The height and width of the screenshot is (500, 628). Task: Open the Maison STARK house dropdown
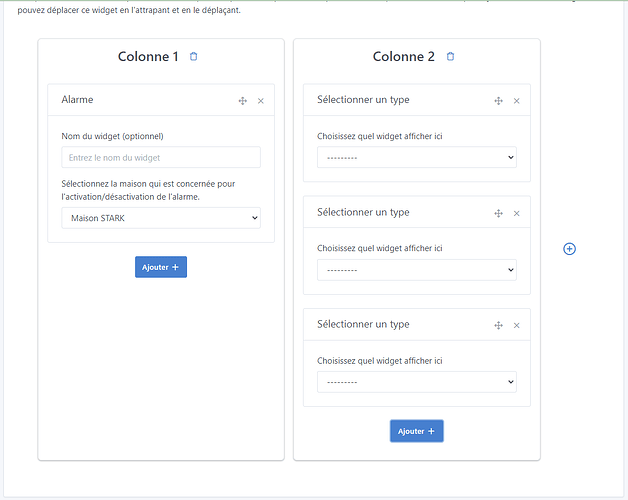click(x=160, y=218)
